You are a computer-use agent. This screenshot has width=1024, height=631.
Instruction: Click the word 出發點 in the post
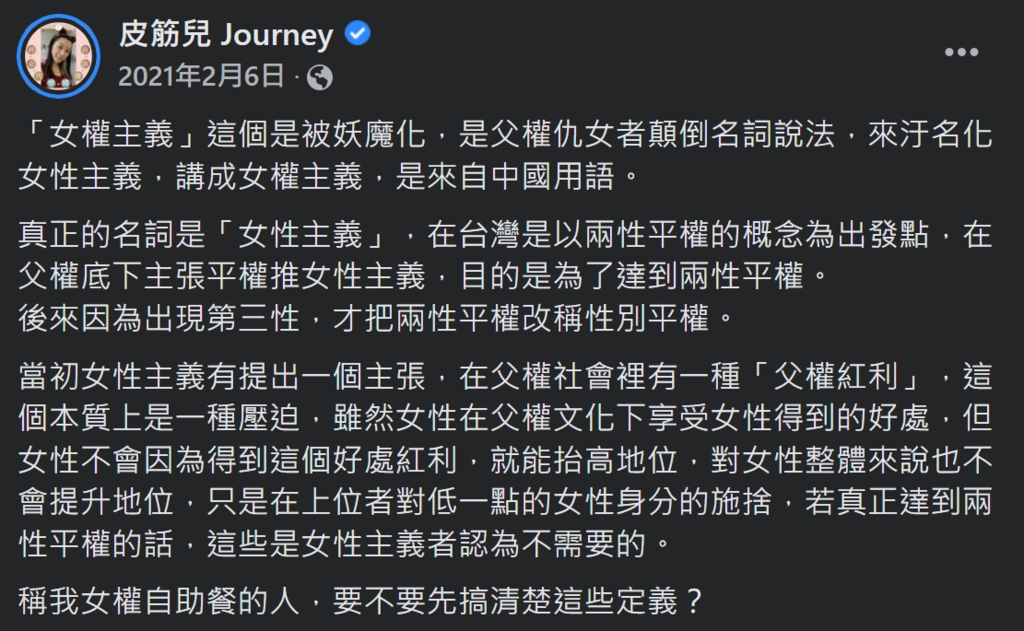tap(883, 235)
